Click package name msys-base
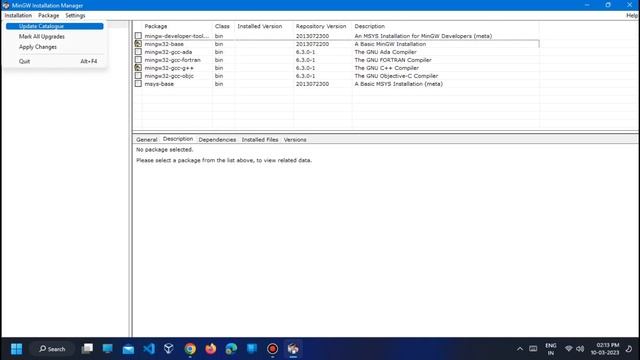This screenshot has height=360, width=640. pyautogui.click(x=159, y=84)
